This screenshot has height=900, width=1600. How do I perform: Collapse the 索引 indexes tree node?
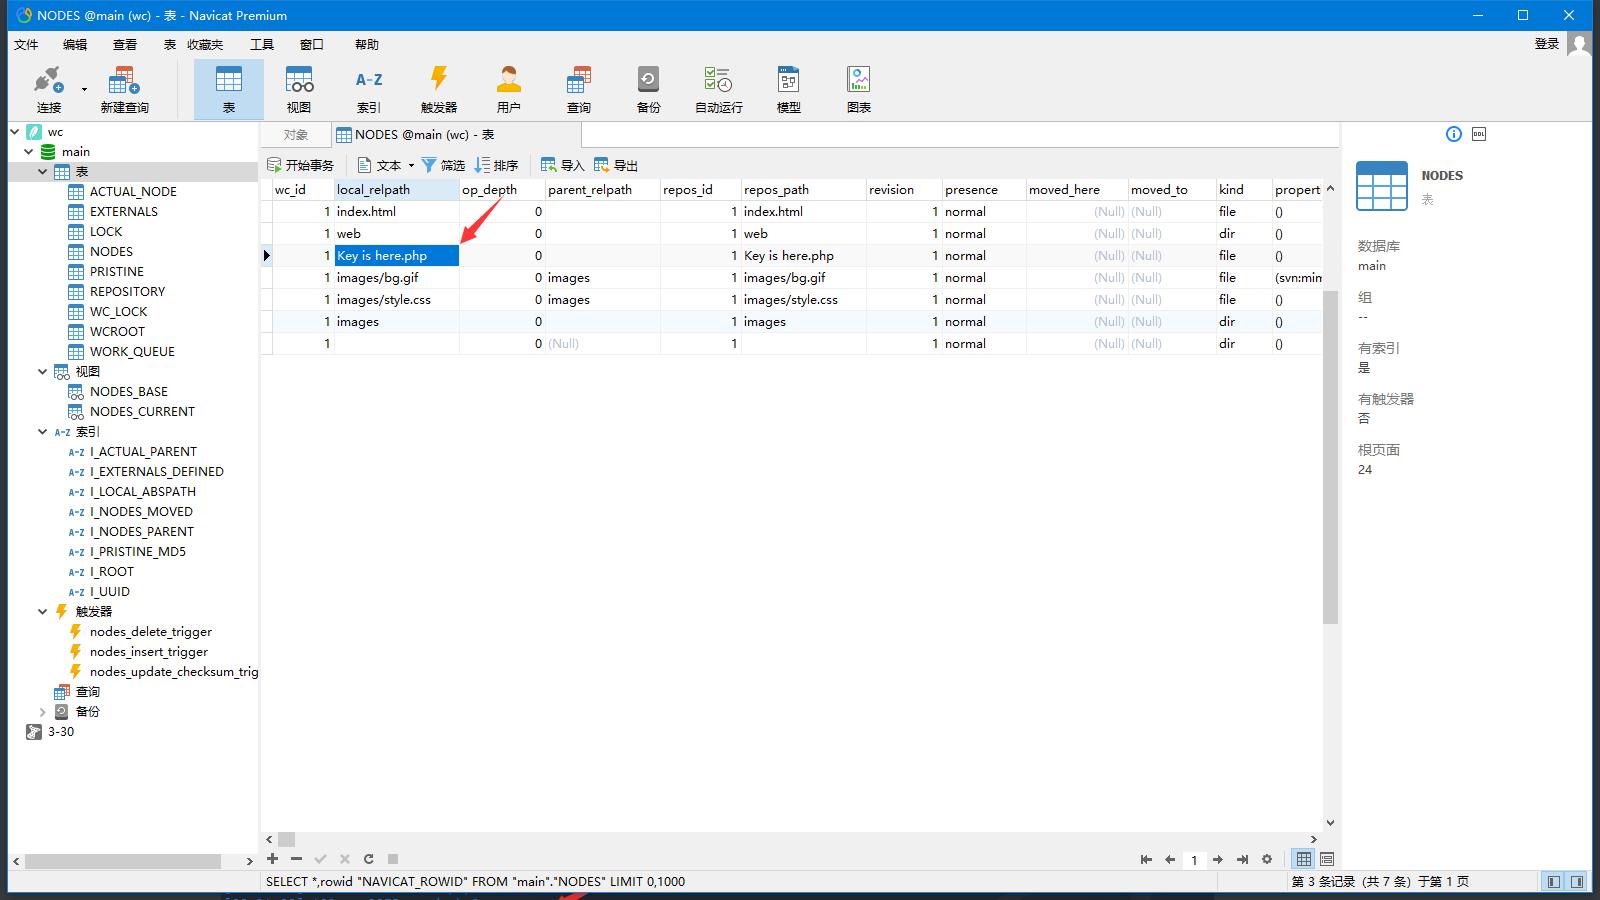pos(43,431)
